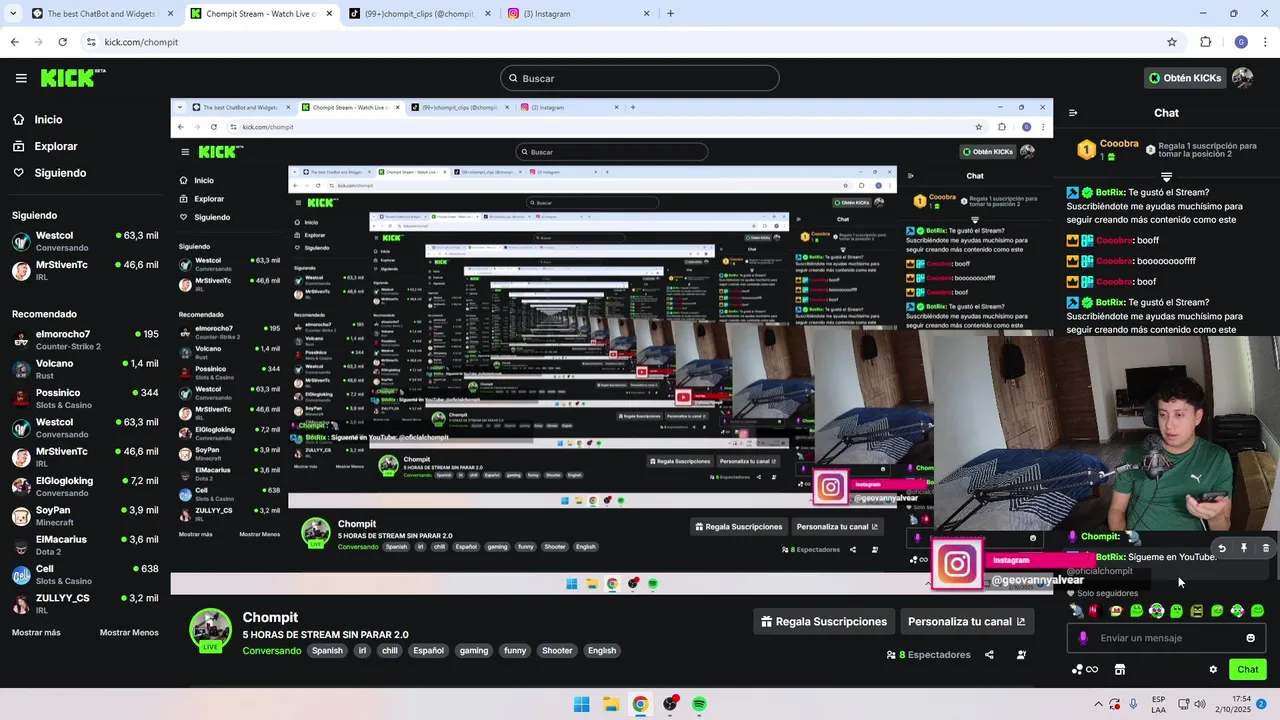The height and width of the screenshot is (720, 1280).
Task: Open Chrome extensions puzzle icon
Action: [x=1205, y=42]
